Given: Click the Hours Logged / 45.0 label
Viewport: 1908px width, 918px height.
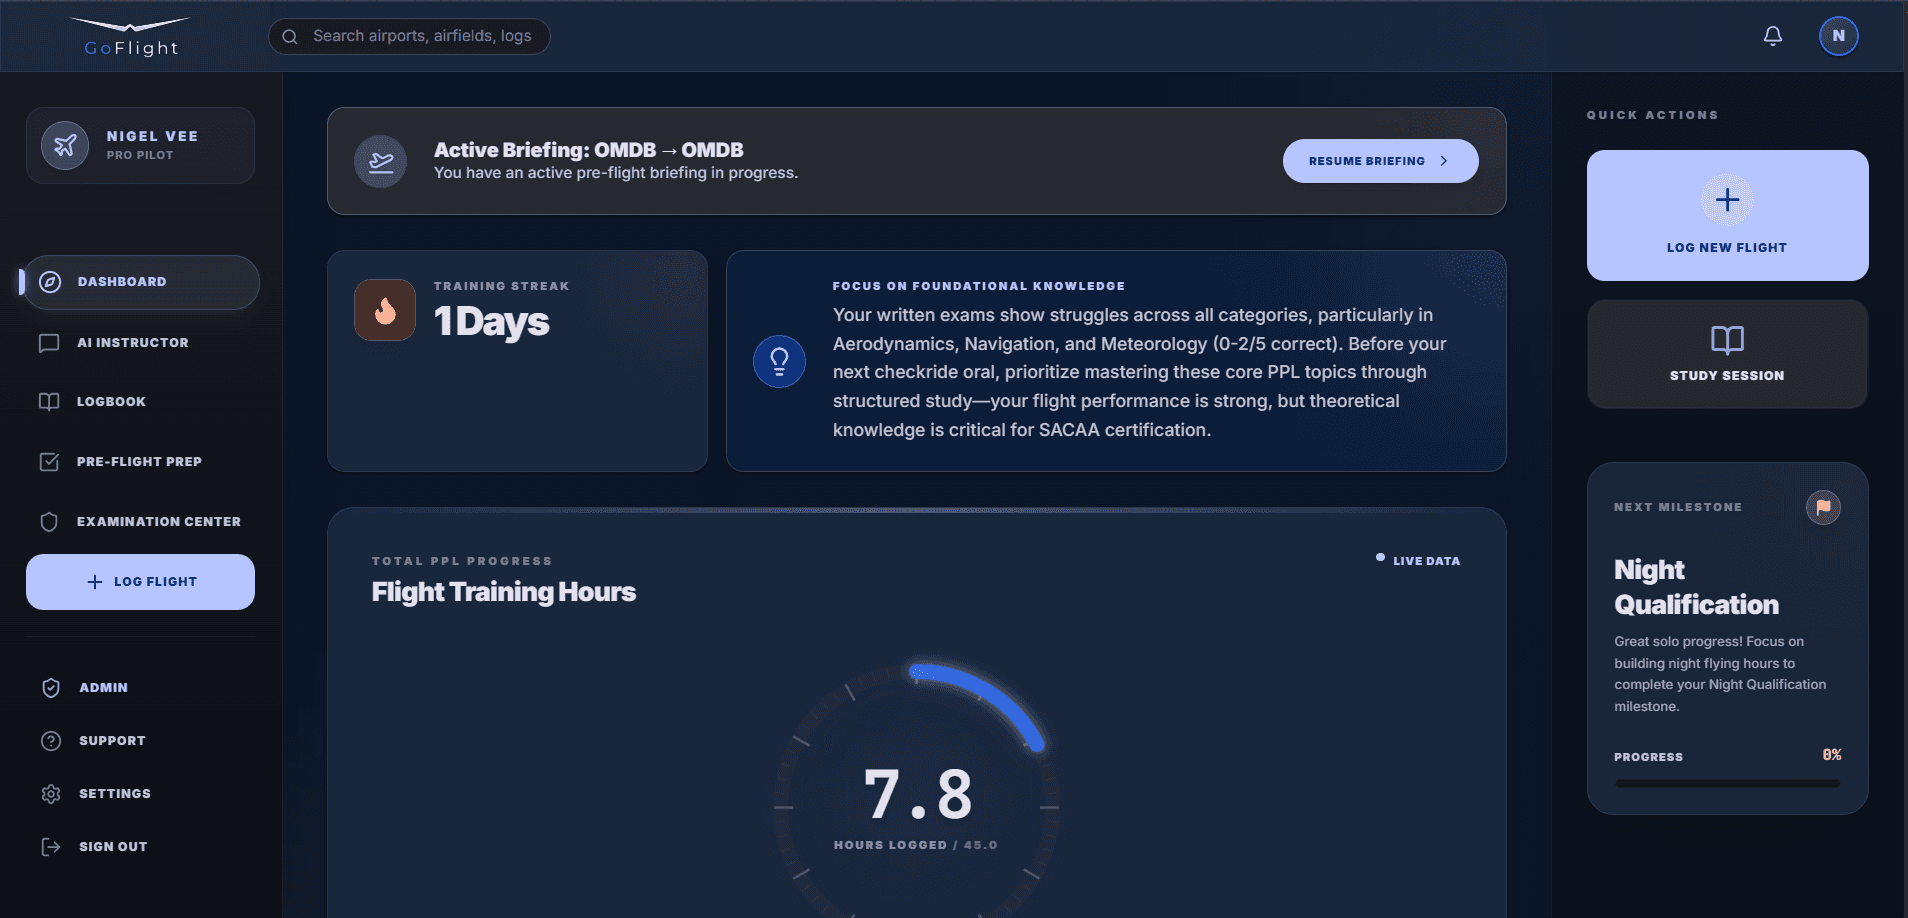Looking at the screenshot, I should (x=915, y=845).
